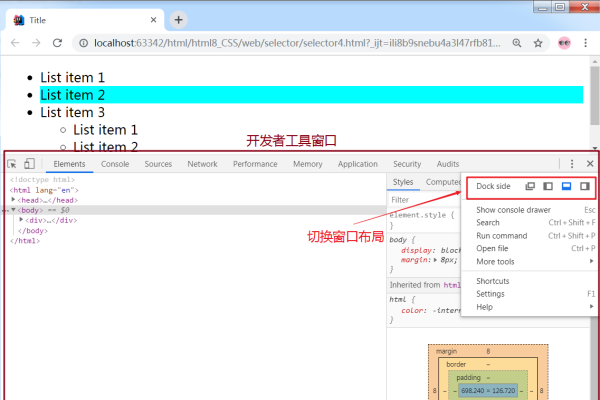The width and height of the screenshot is (600, 400).
Task: Close the DevTools panel
Action: [590, 164]
